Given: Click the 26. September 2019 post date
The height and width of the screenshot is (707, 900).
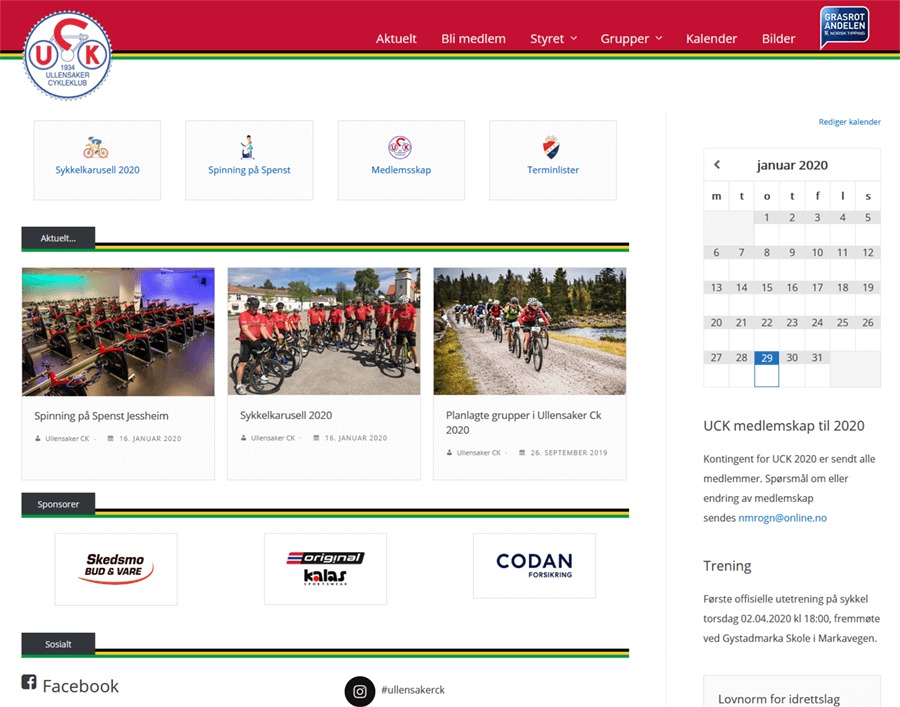Looking at the screenshot, I should (568, 453).
